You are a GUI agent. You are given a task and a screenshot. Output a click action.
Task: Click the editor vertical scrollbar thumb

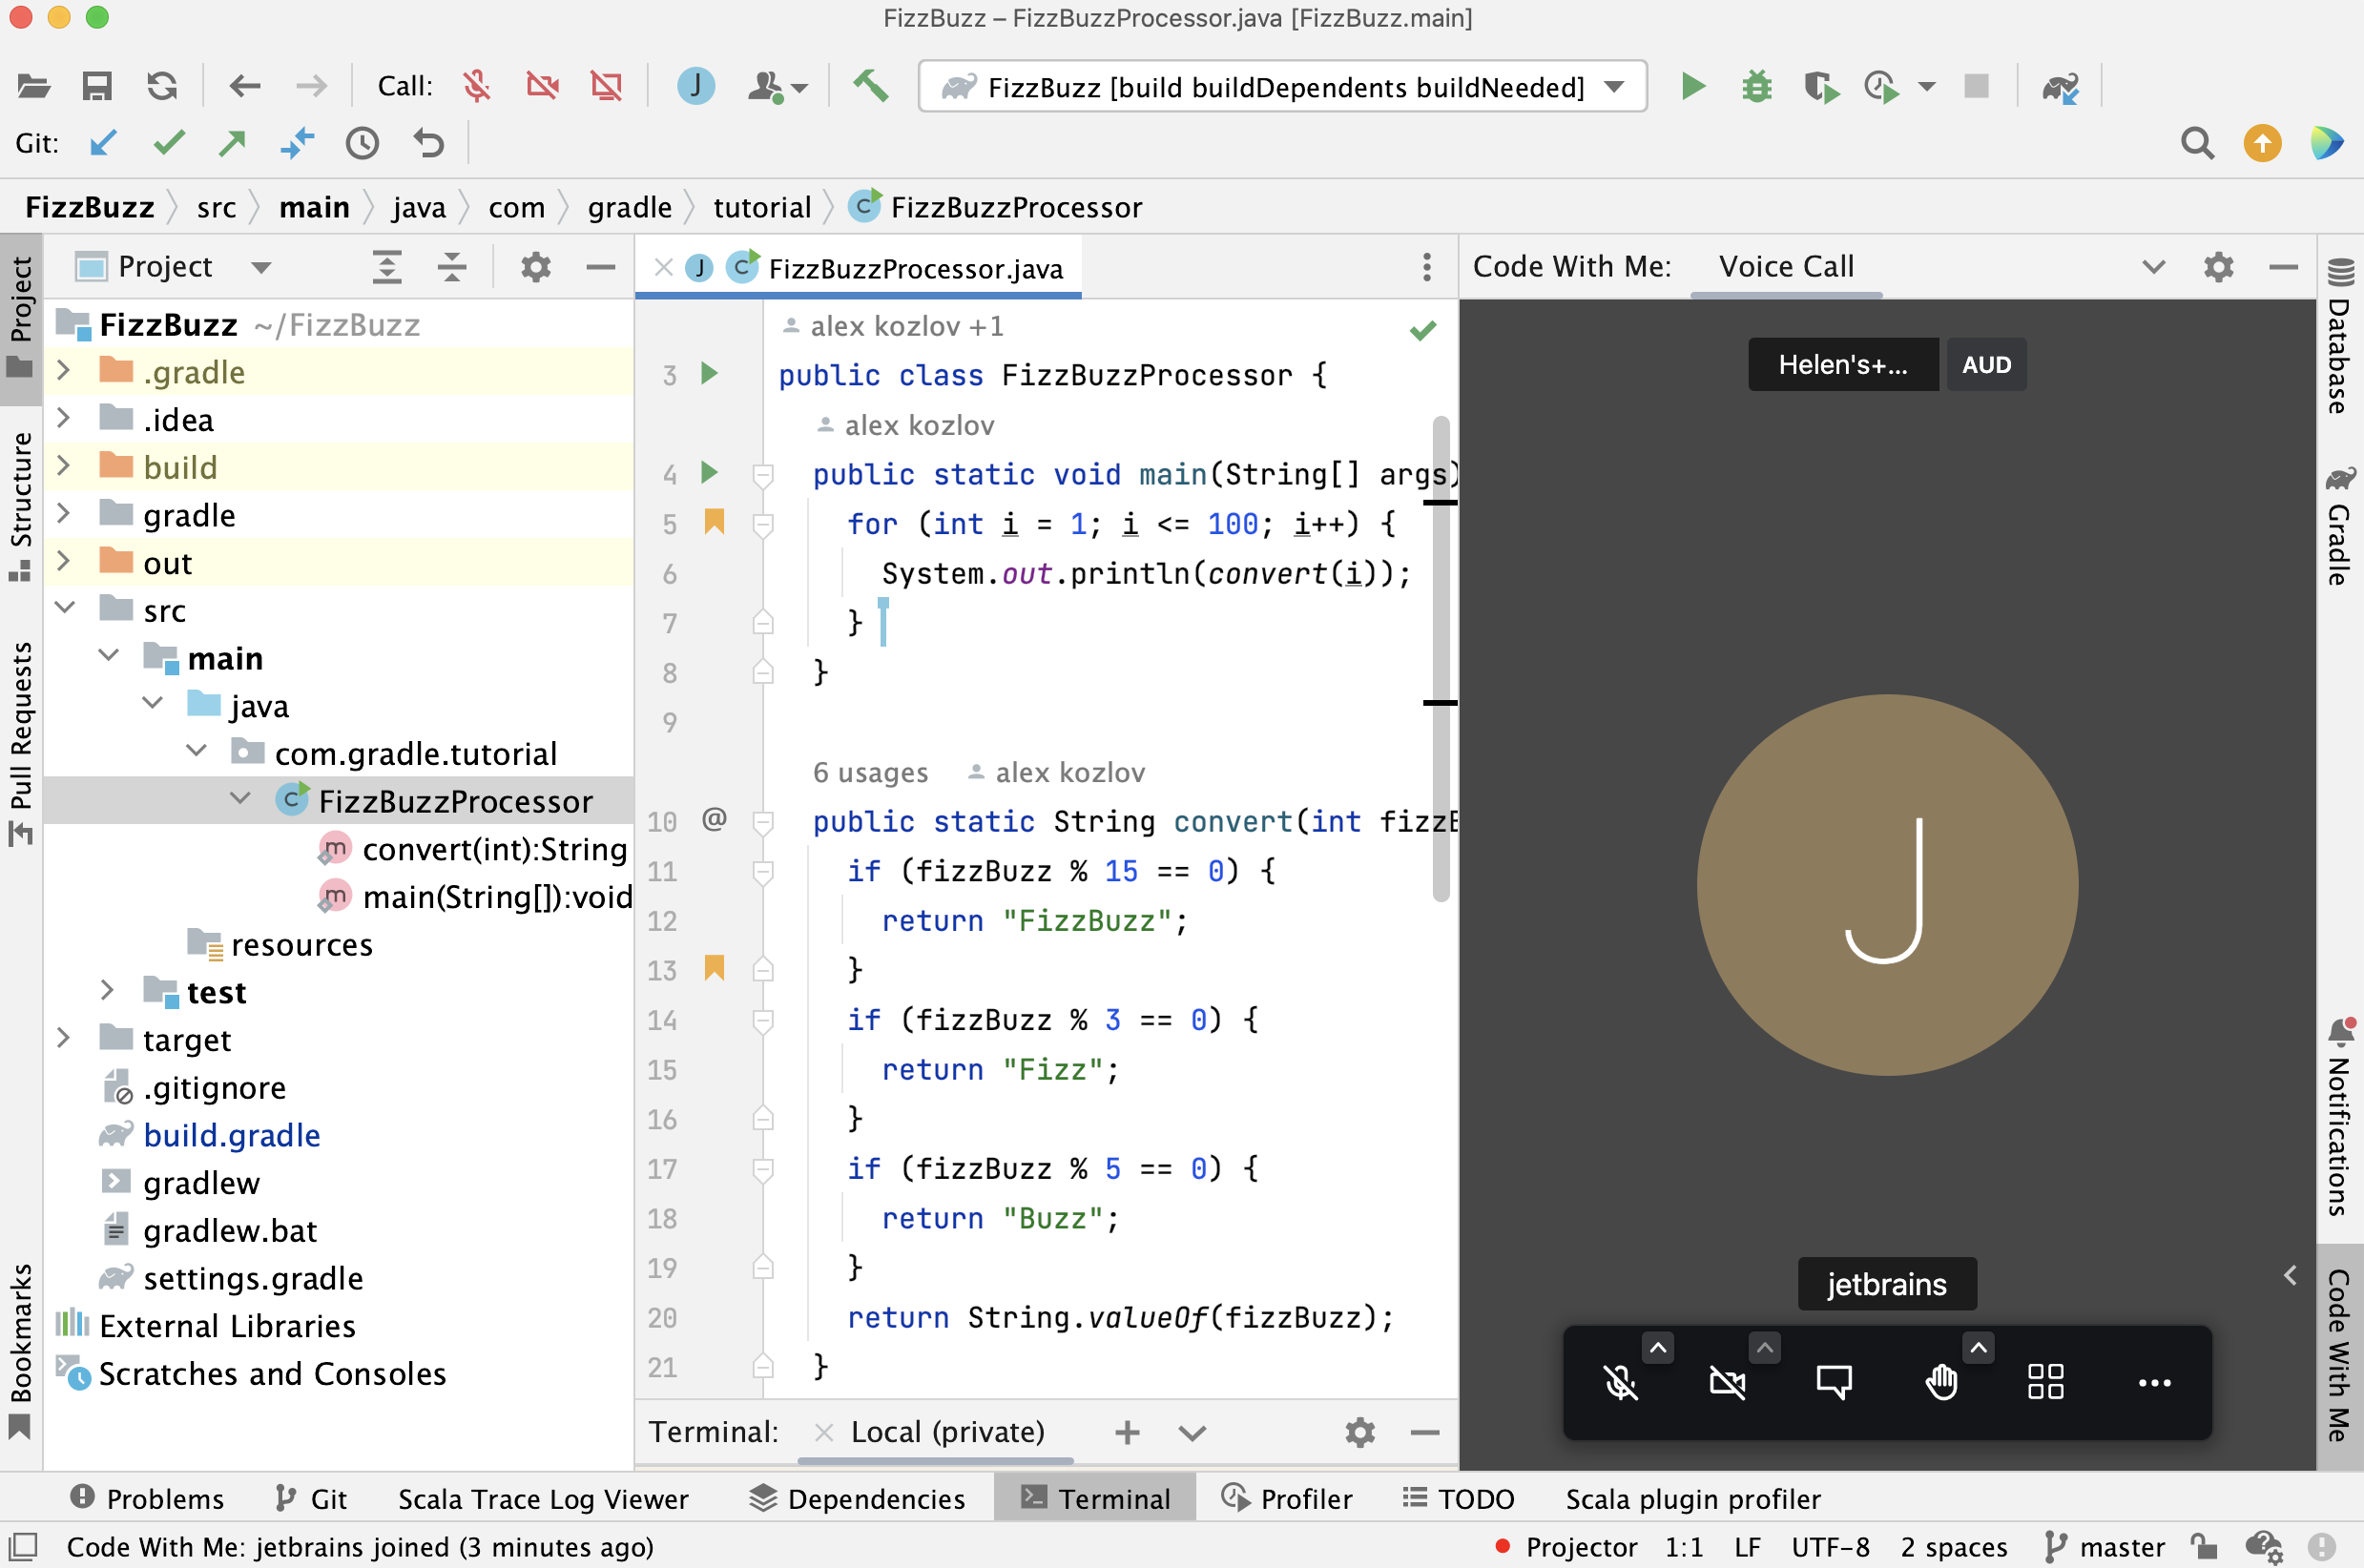(x=1441, y=660)
